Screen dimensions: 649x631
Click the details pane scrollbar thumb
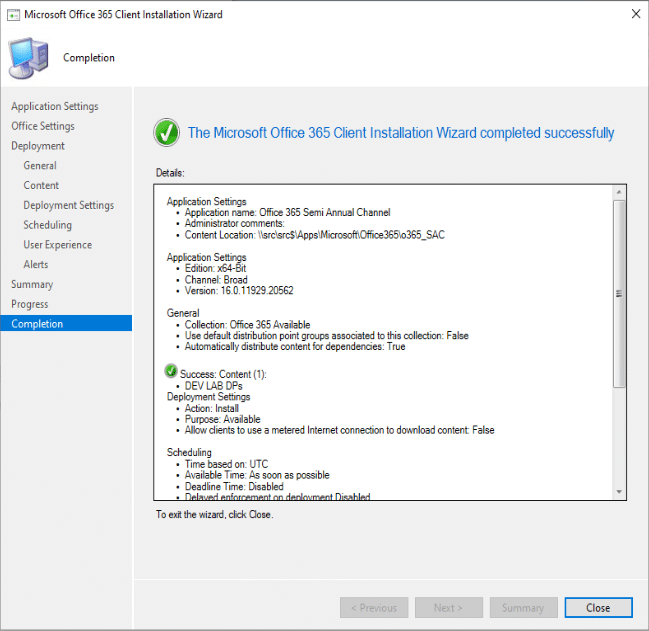pyautogui.click(x=619, y=294)
